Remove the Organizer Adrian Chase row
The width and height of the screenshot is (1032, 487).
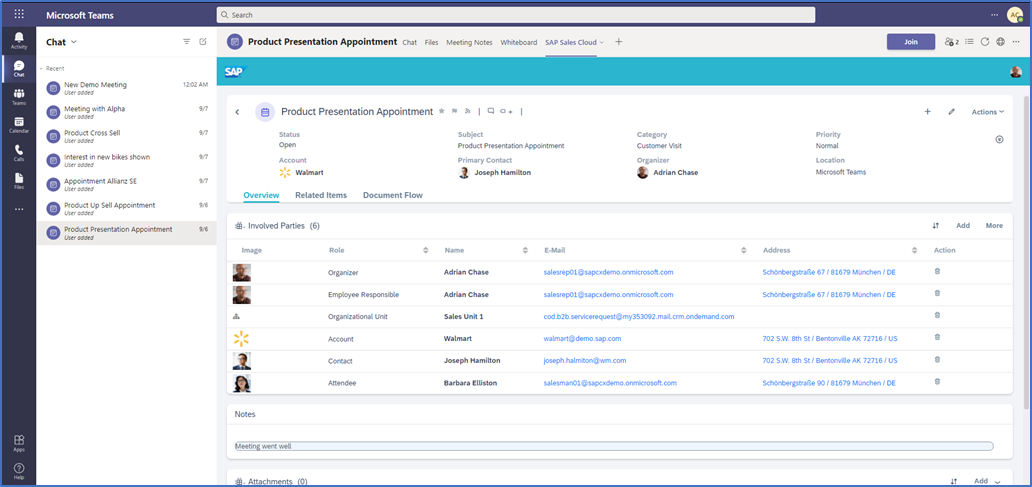coord(937,271)
